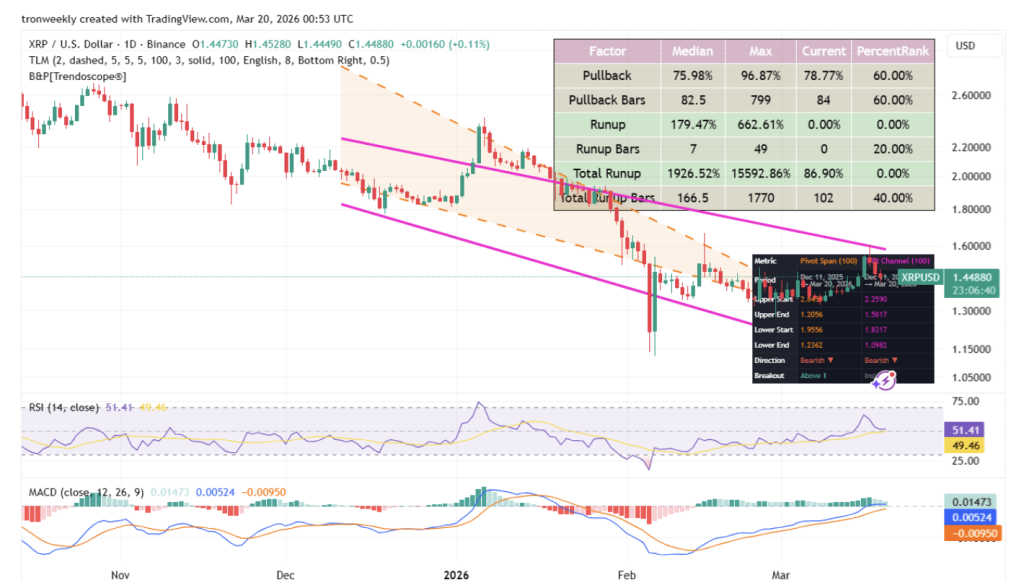
Task: Toggle the B&P[Trendoscope®] indicator visibility
Action: click(x=79, y=76)
